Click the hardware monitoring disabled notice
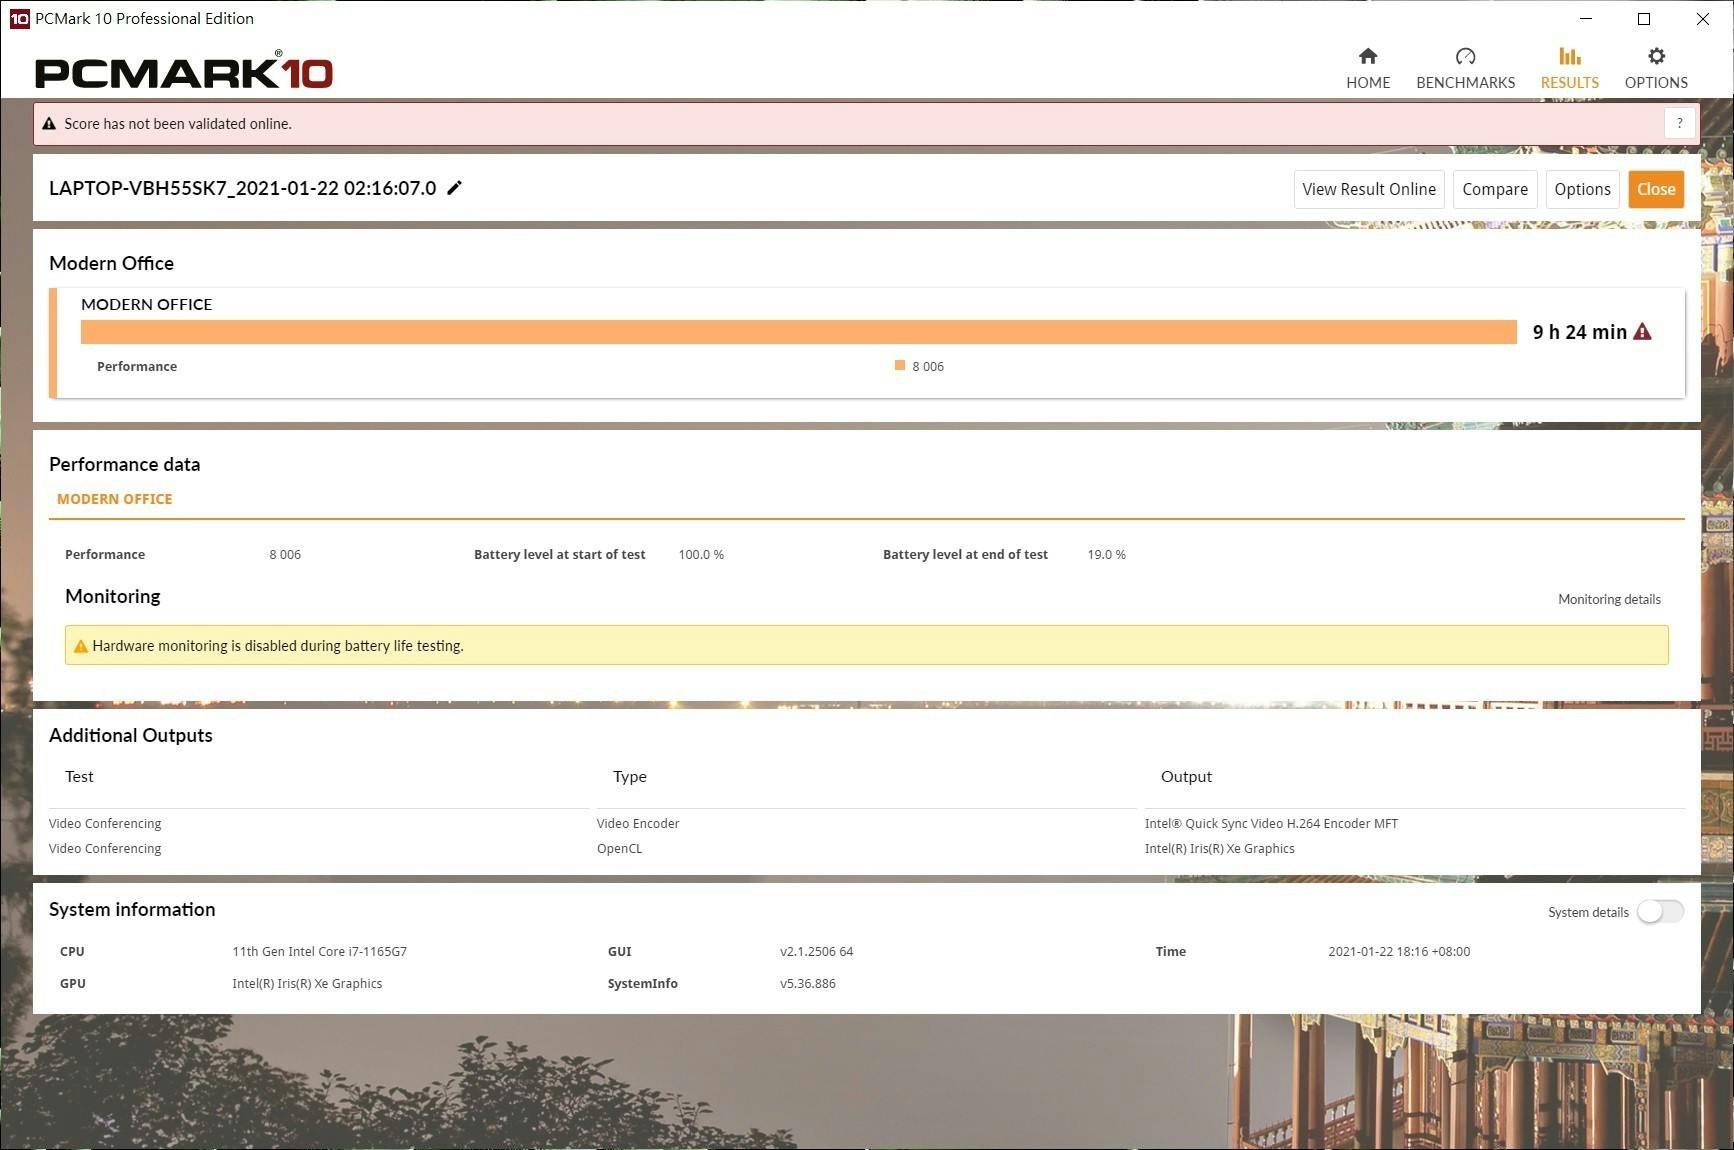Viewport: 1734px width, 1150px height. click(x=866, y=645)
